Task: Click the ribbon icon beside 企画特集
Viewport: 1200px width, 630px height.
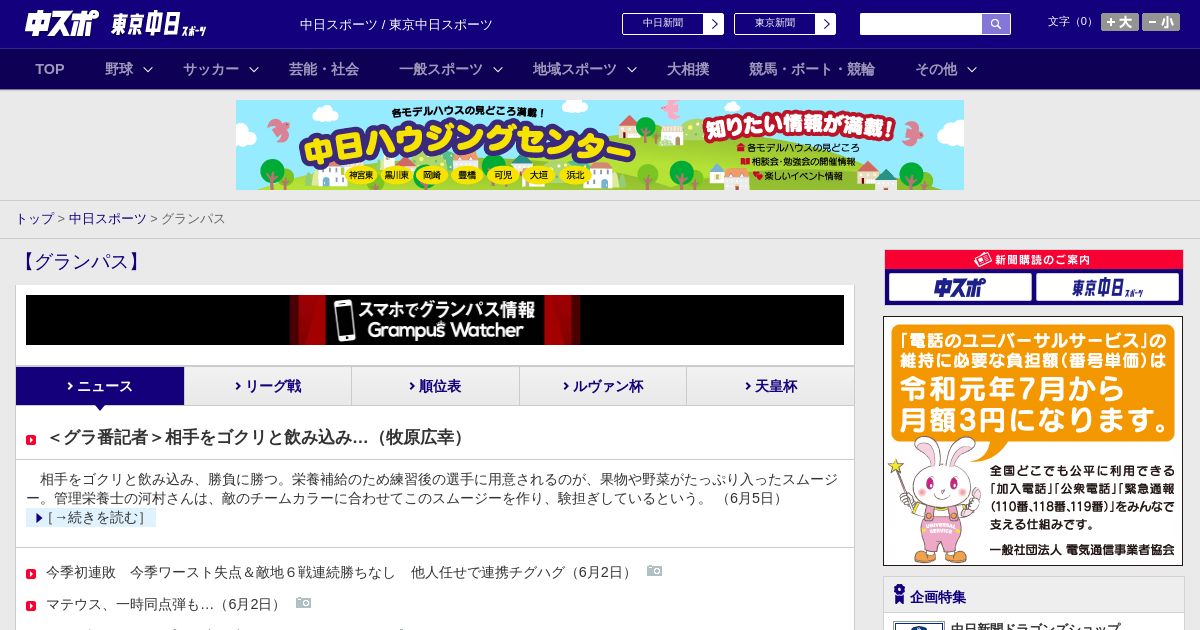Action: click(899, 595)
